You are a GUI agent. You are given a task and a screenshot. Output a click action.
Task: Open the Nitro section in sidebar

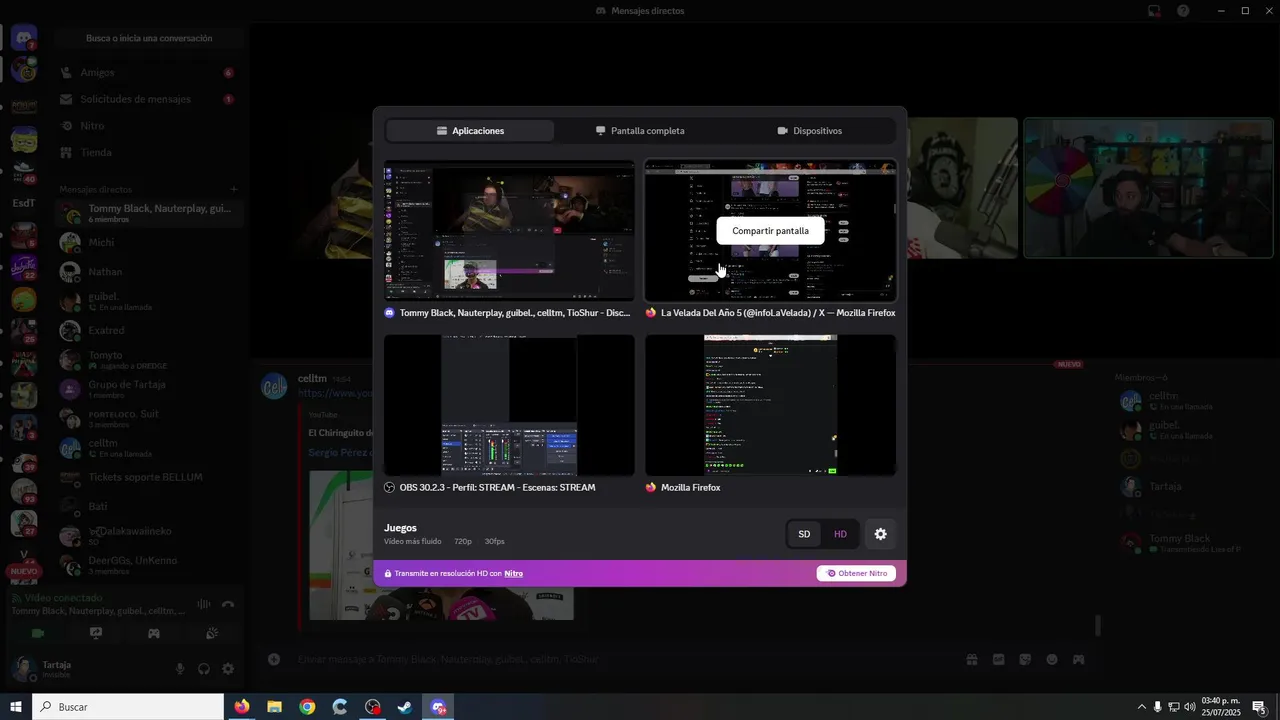click(x=148, y=126)
